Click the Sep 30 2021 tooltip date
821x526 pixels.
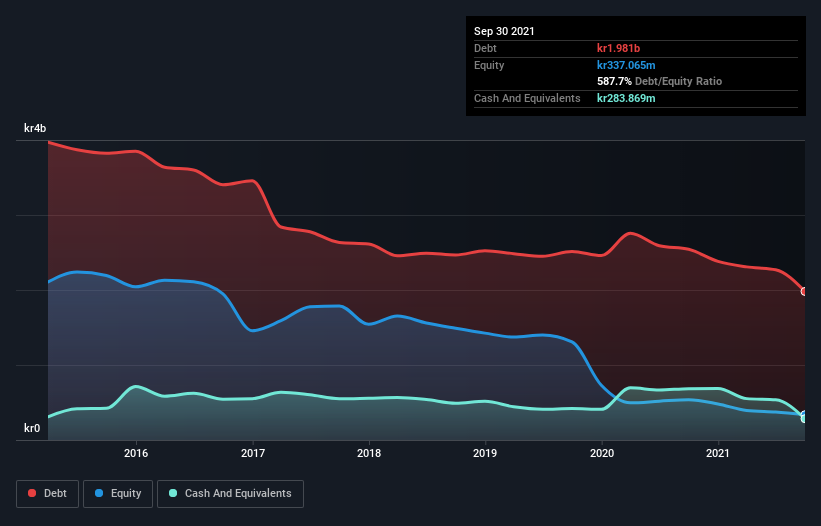[x=504, y=31]
